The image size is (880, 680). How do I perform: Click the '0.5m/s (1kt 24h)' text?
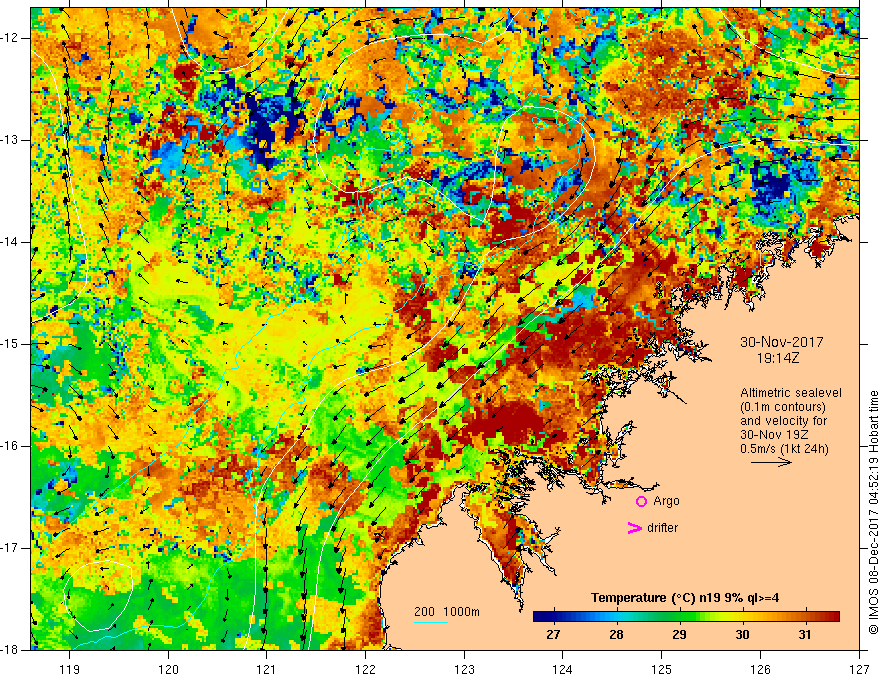pyautogui.click(x=784, y=449)
